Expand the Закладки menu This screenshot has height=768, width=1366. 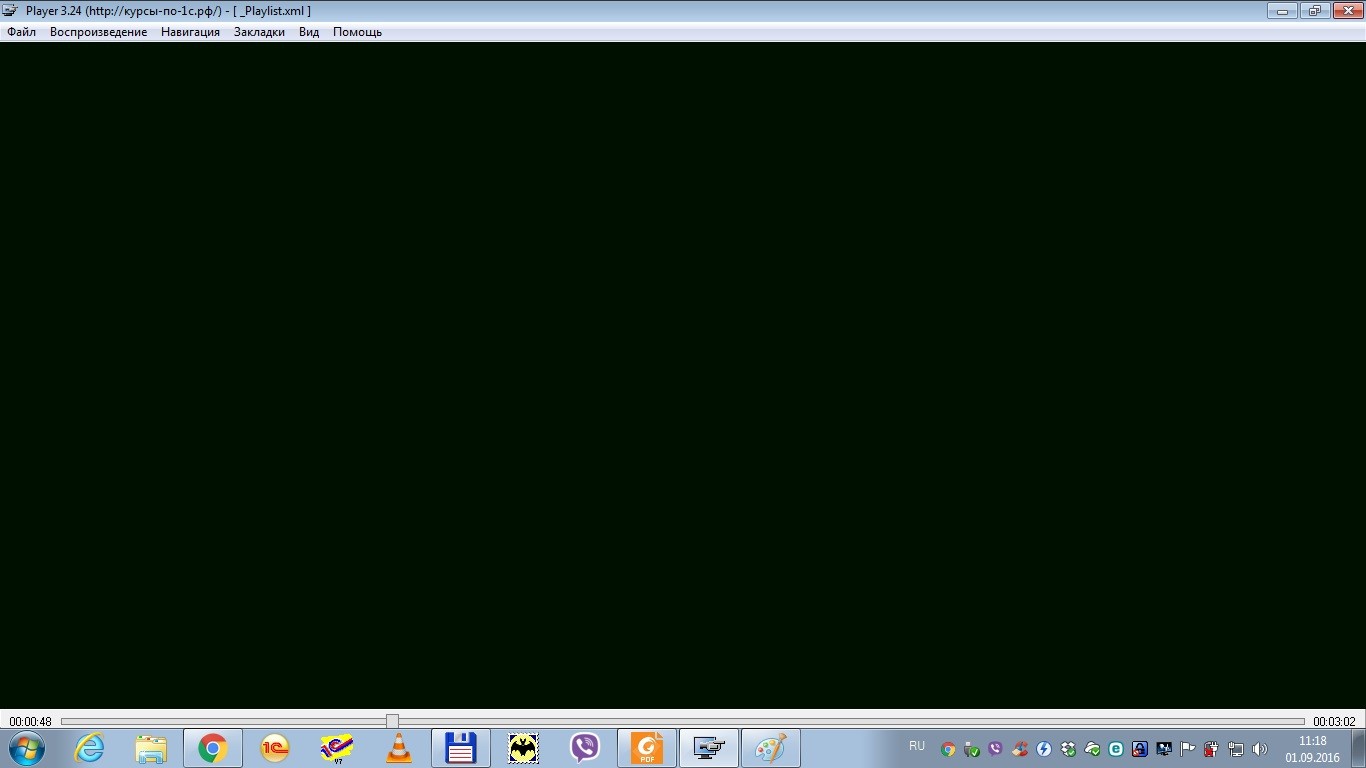[259, 32]
